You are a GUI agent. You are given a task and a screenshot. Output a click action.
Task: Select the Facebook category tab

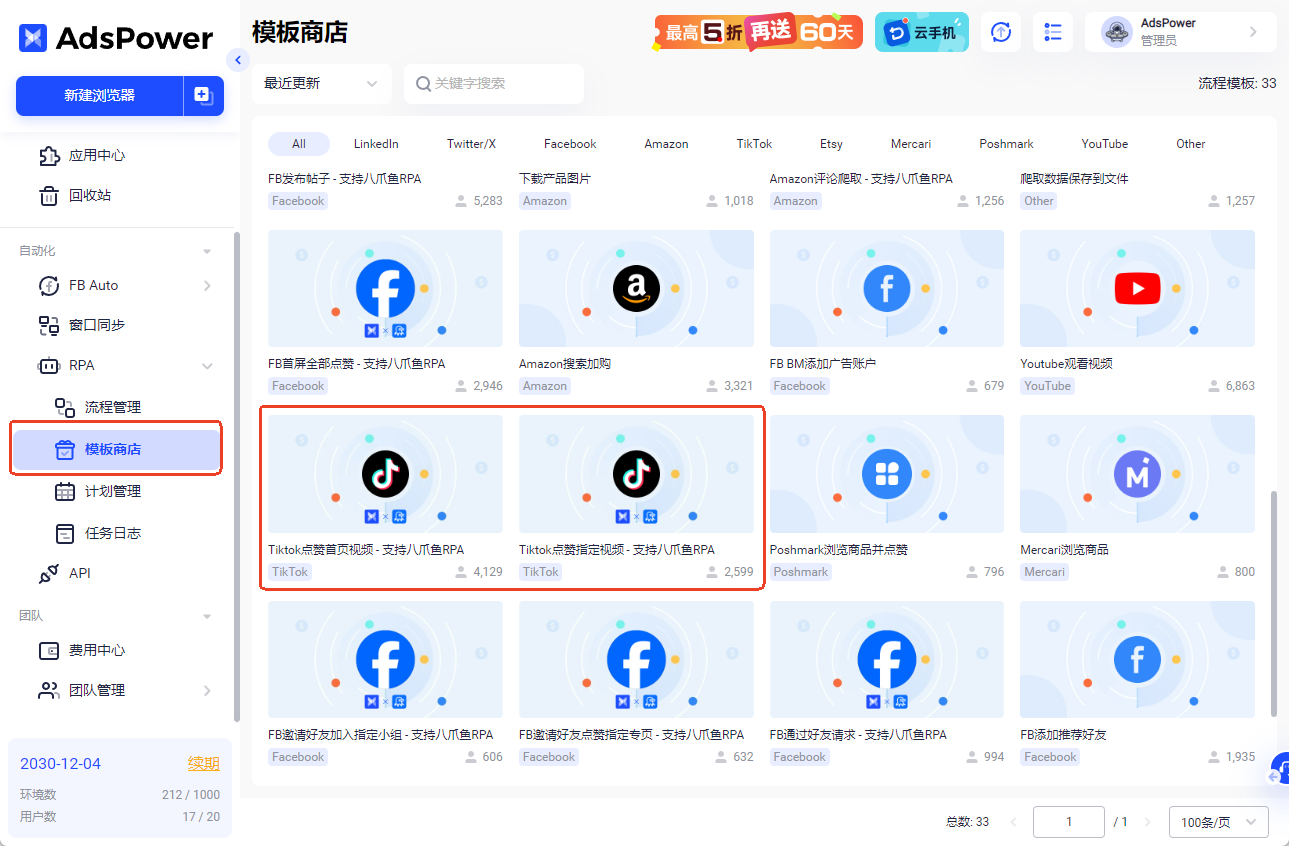(570, 144)
